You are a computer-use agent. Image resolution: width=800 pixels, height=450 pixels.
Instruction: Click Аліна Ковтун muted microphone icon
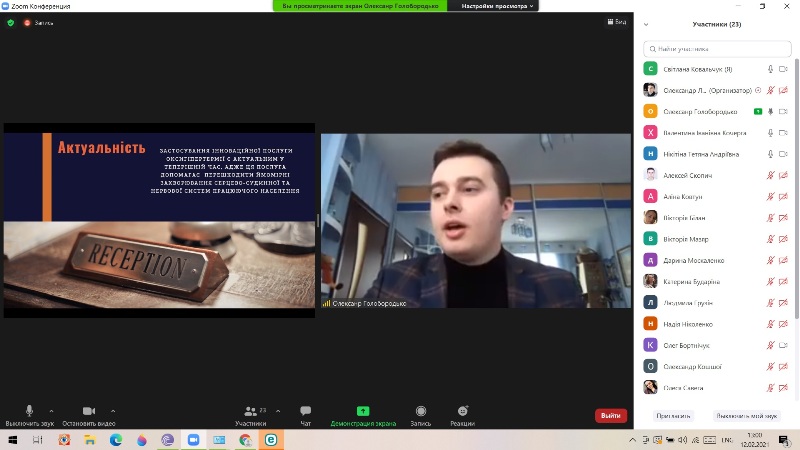point(770,196)
